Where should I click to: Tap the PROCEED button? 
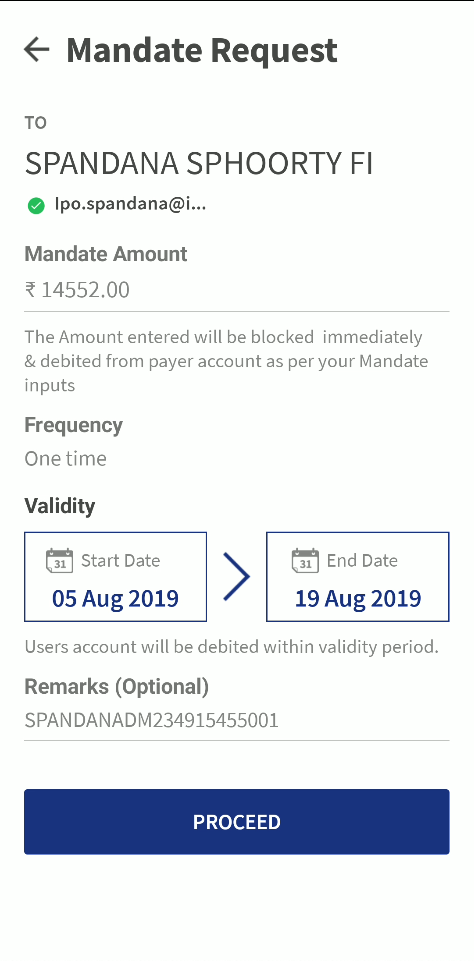tap(237, 822)
